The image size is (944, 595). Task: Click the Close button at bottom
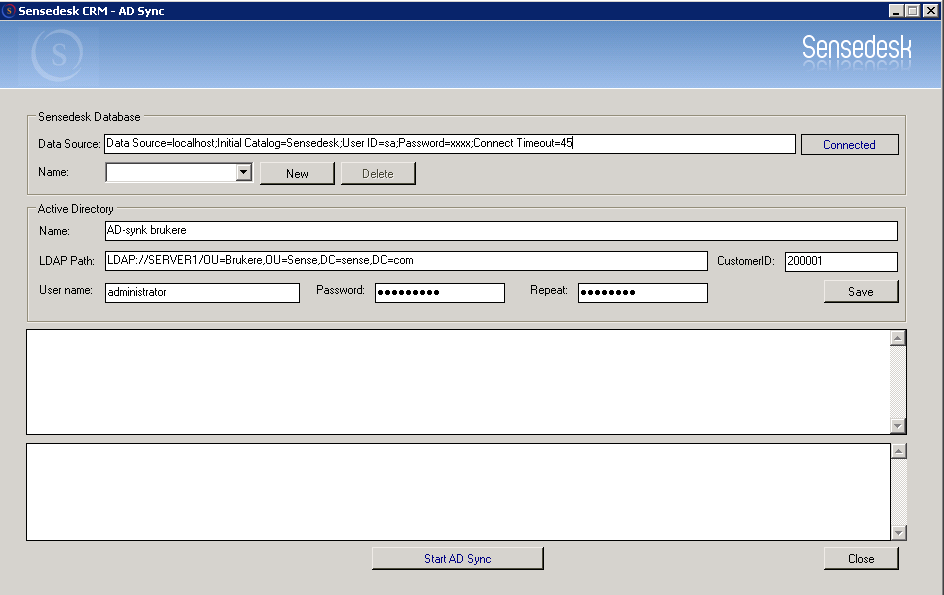tap(861, 559)
